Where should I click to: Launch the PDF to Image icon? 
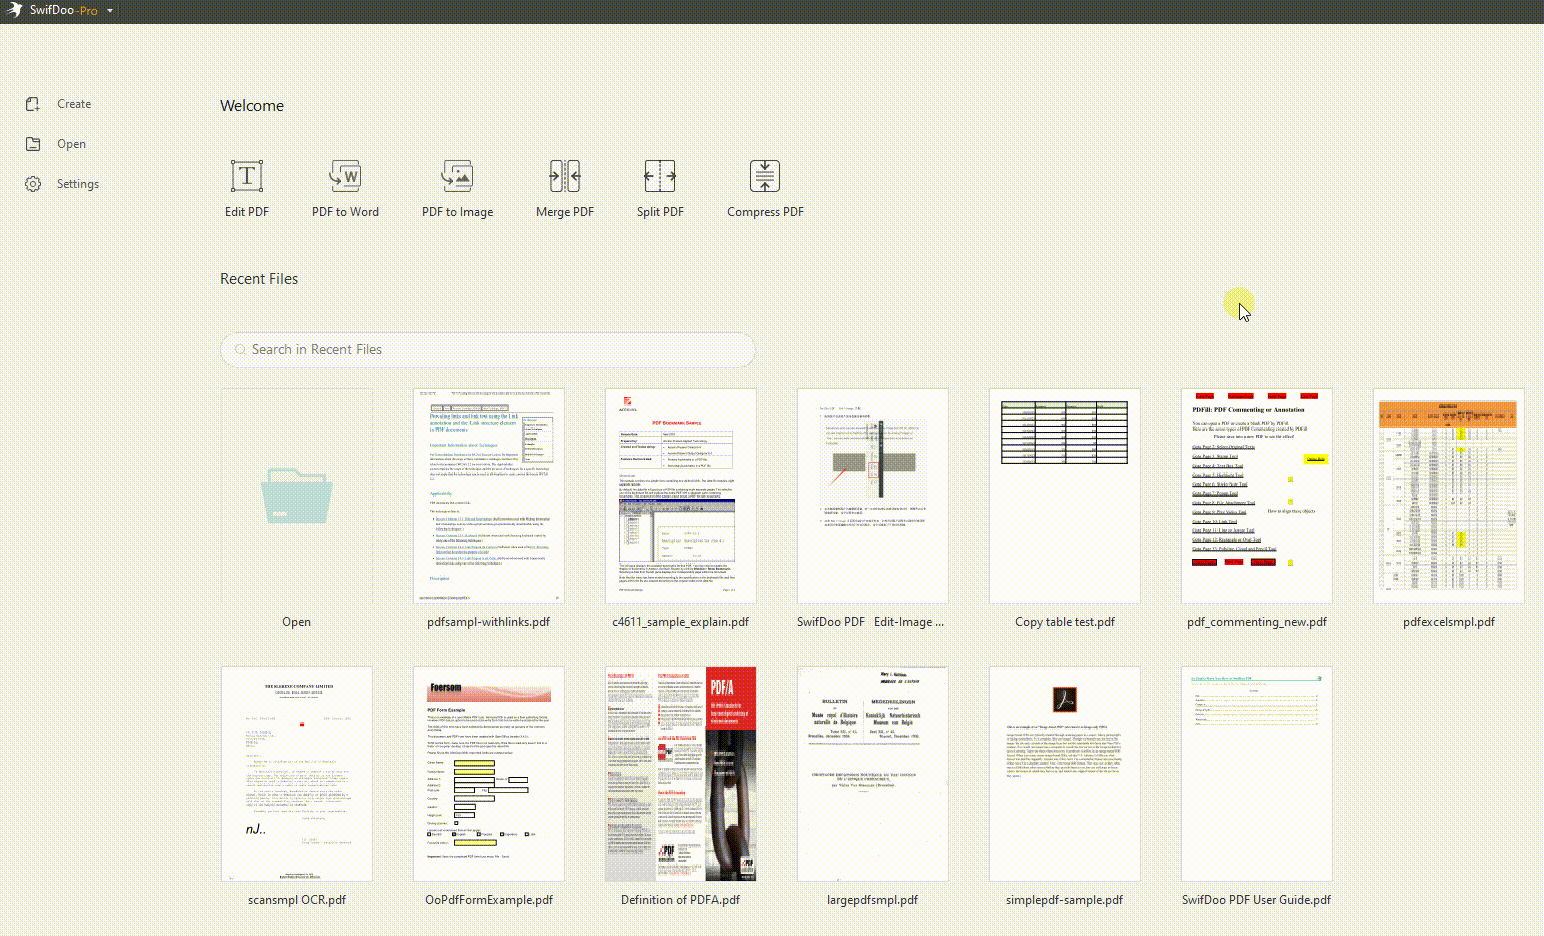pyautogui.click(x=457, y=176)
